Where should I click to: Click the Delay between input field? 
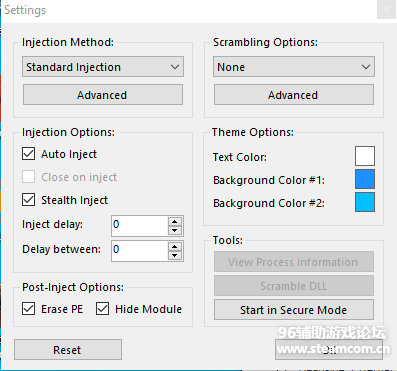[140, 251]
